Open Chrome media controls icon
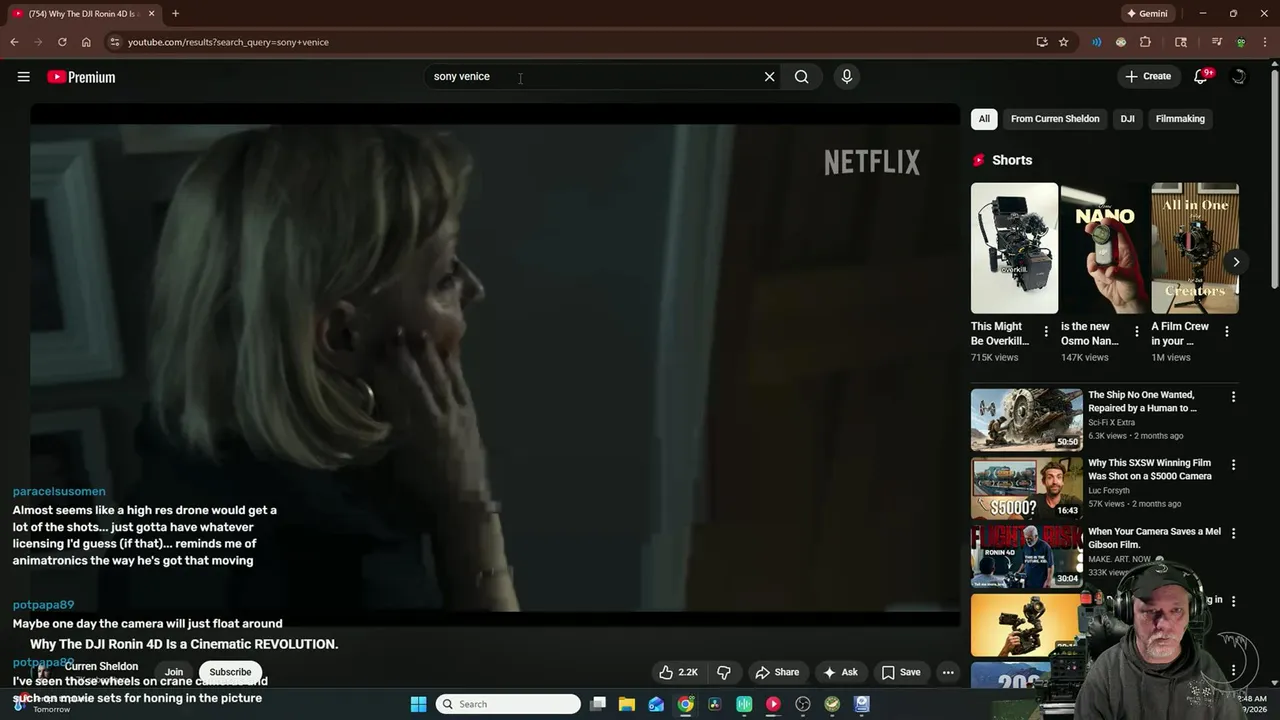1280x720 pixels. (1216, 42)
